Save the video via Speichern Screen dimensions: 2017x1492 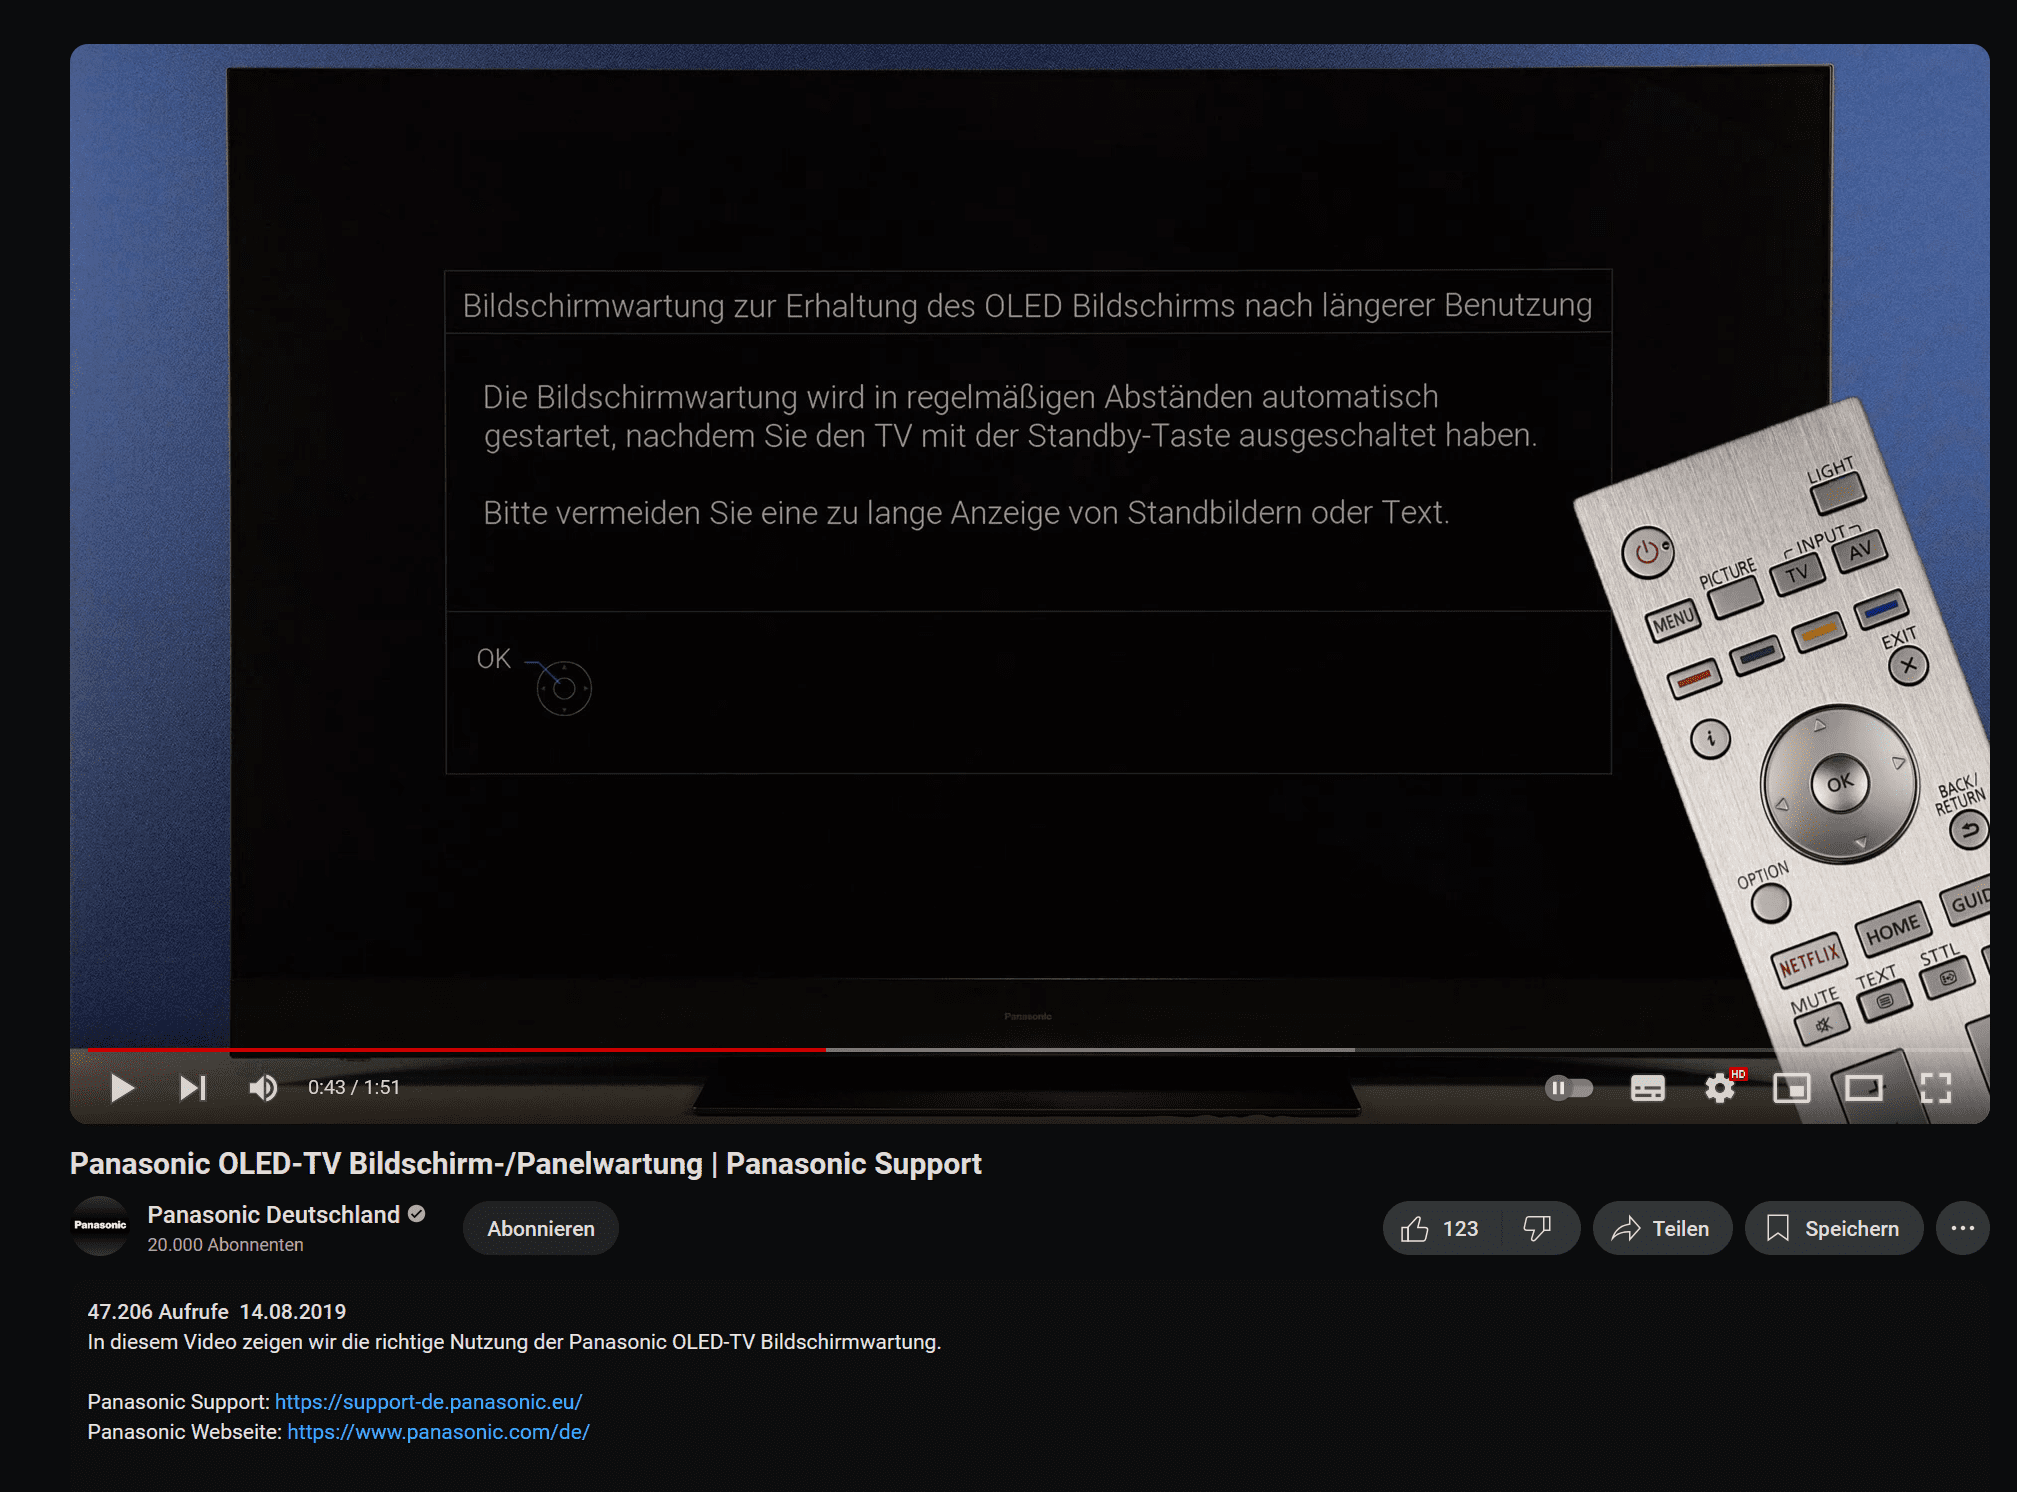(1834, 1229)
